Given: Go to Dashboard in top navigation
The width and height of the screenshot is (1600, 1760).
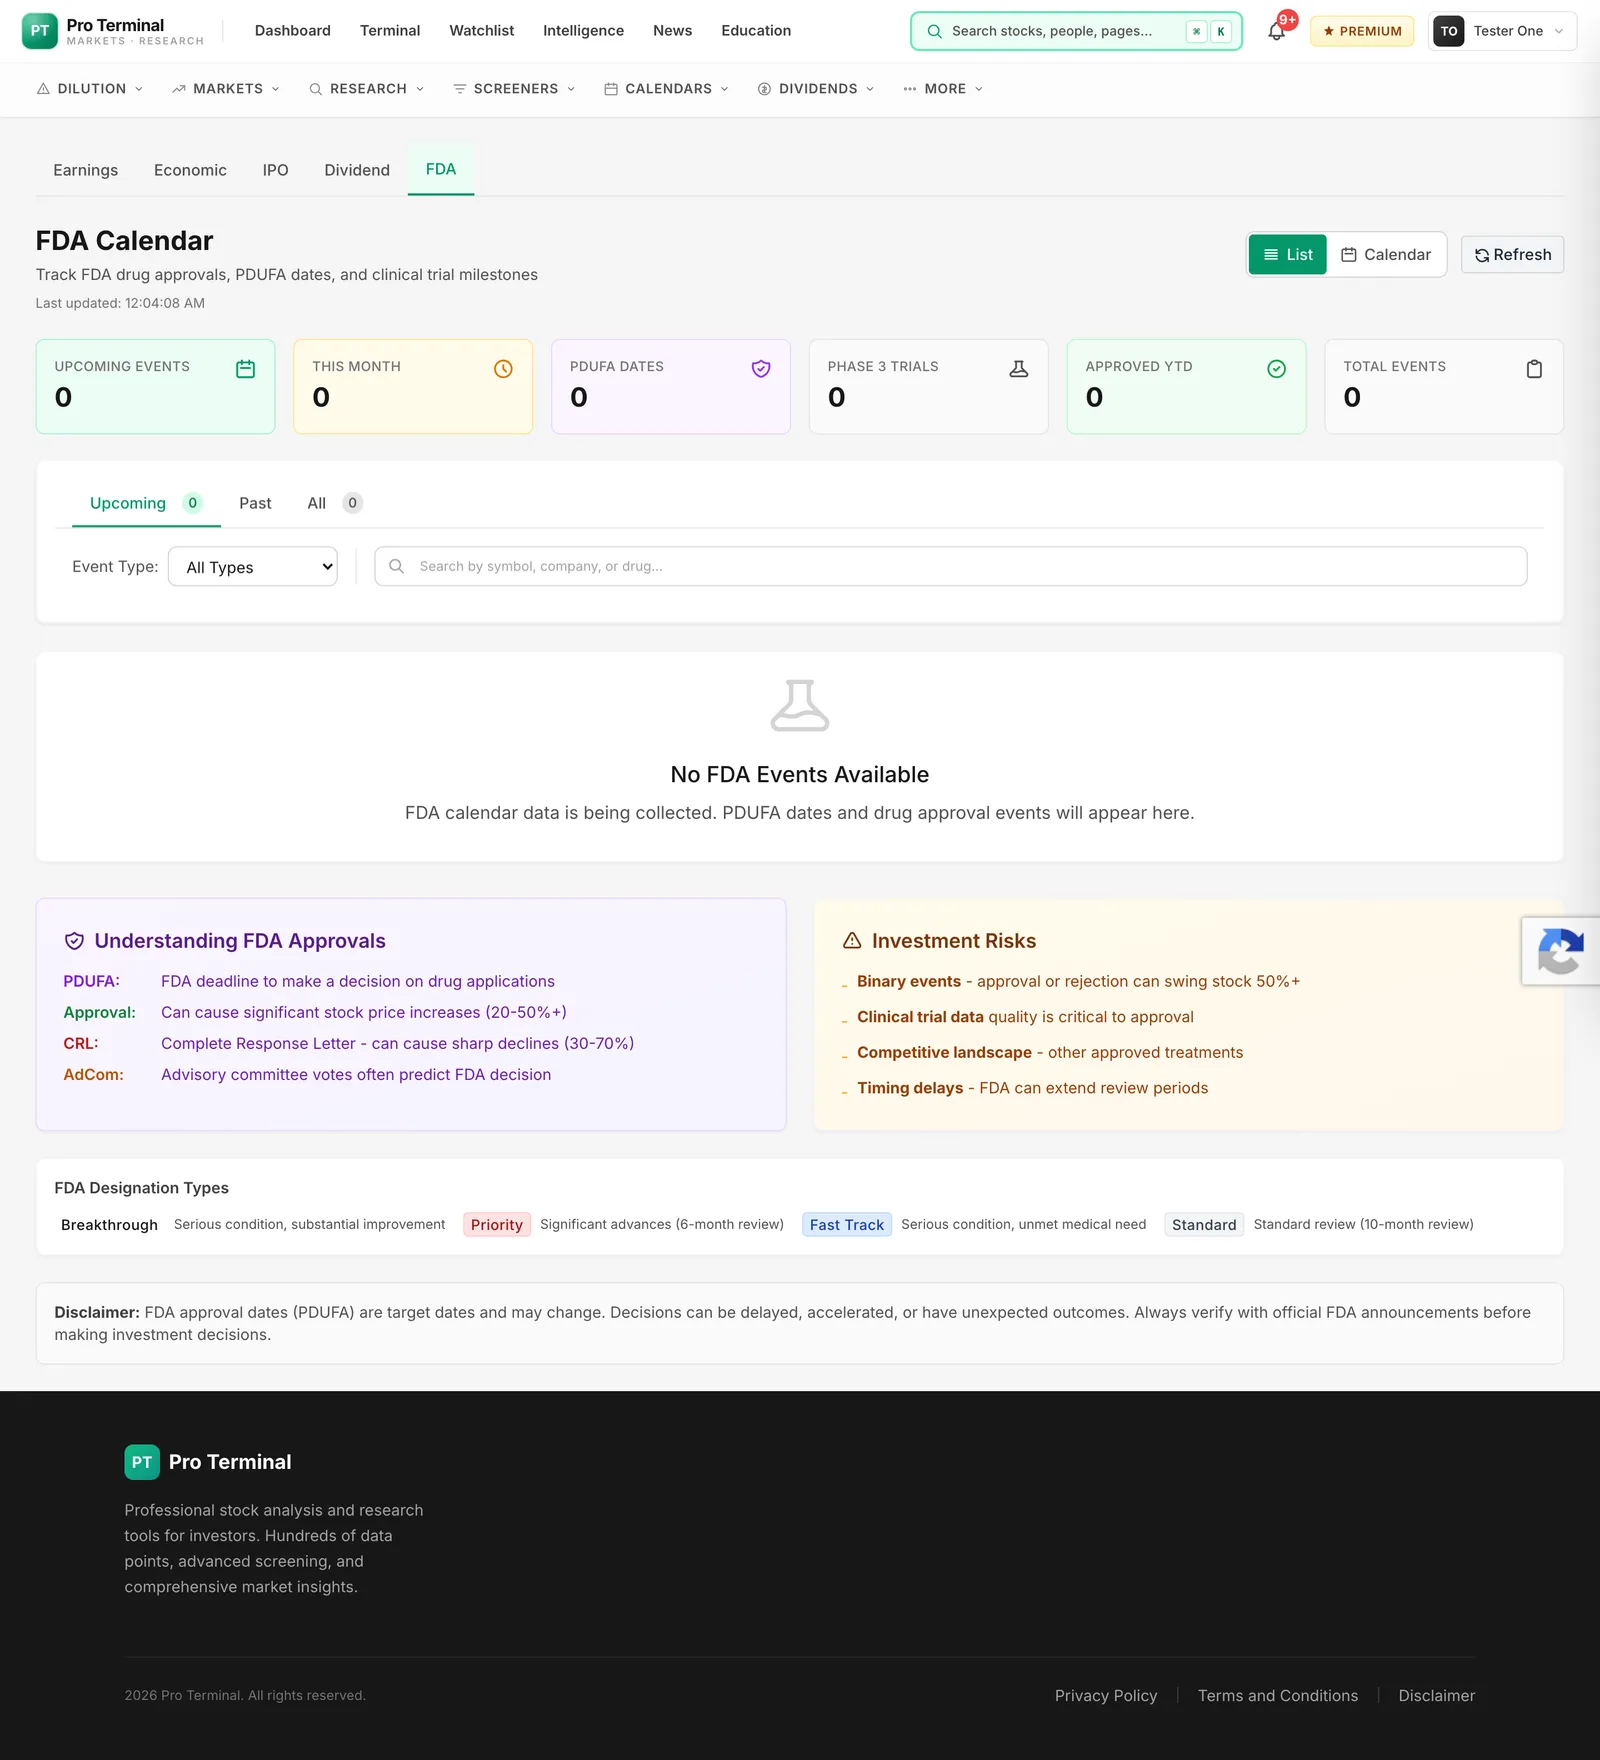Looking at the screenshot, I should [x=293, y=31].
